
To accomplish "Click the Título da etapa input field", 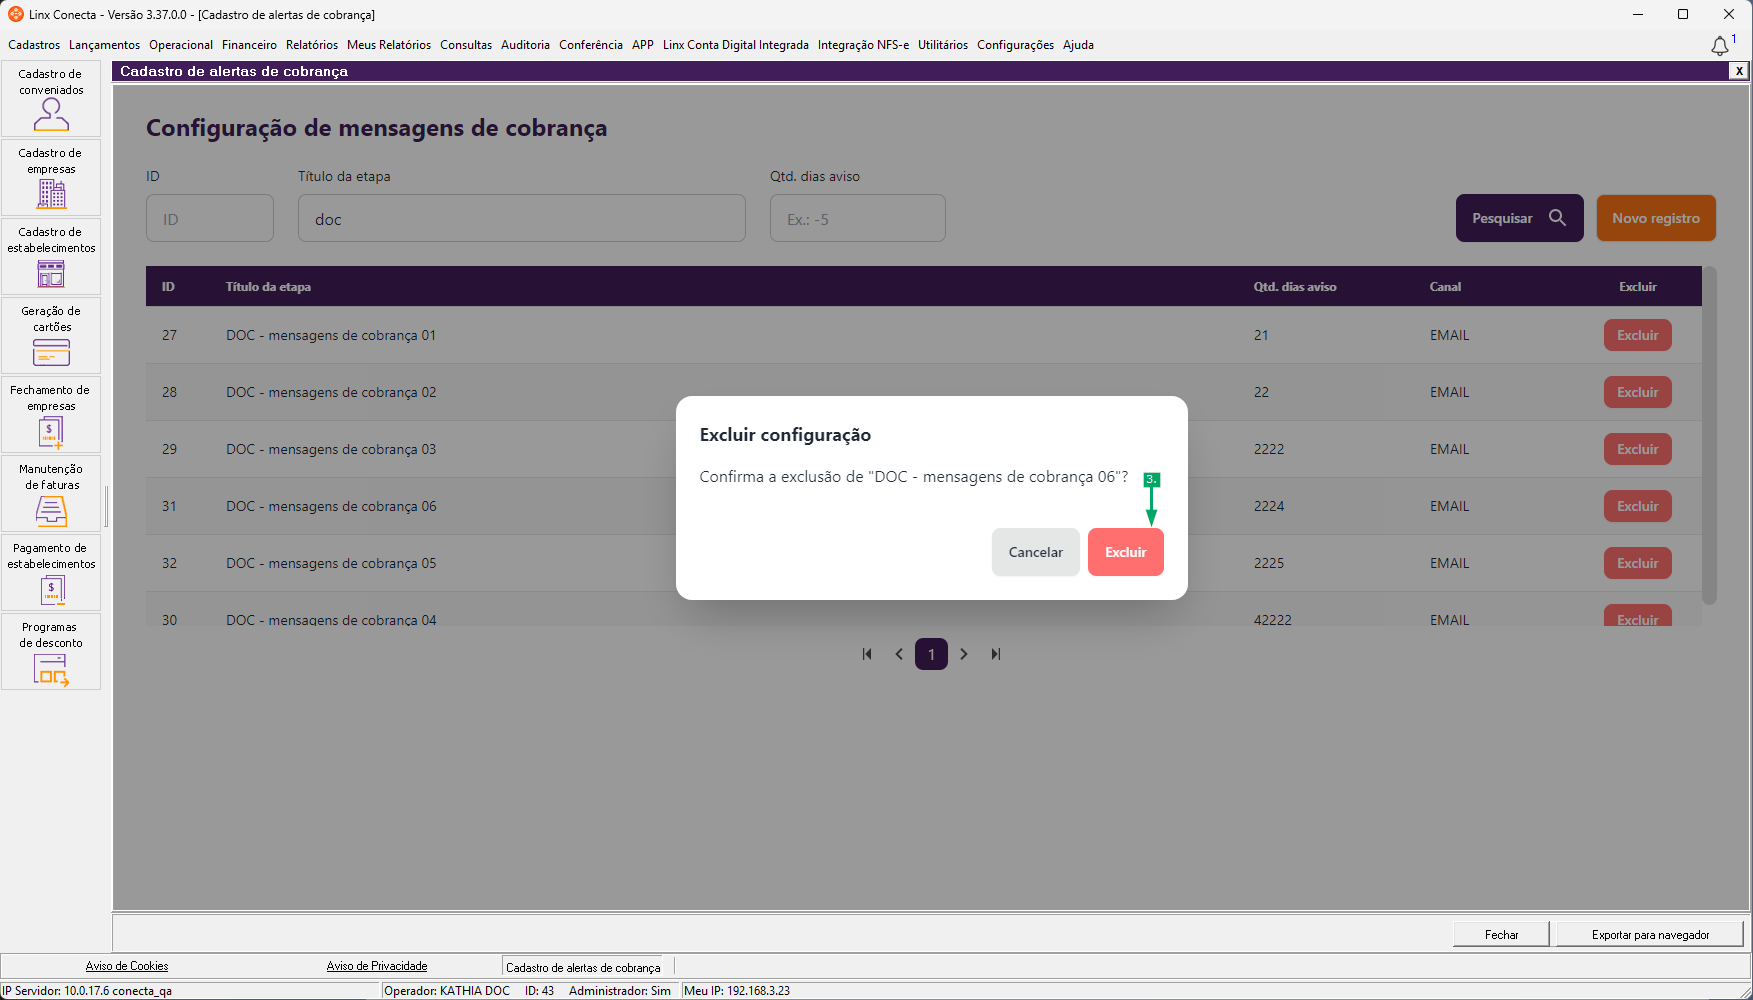I will 521,218.
